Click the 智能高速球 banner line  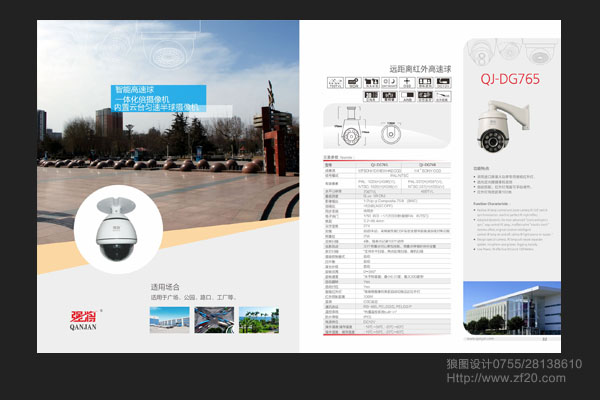(135, 90)
